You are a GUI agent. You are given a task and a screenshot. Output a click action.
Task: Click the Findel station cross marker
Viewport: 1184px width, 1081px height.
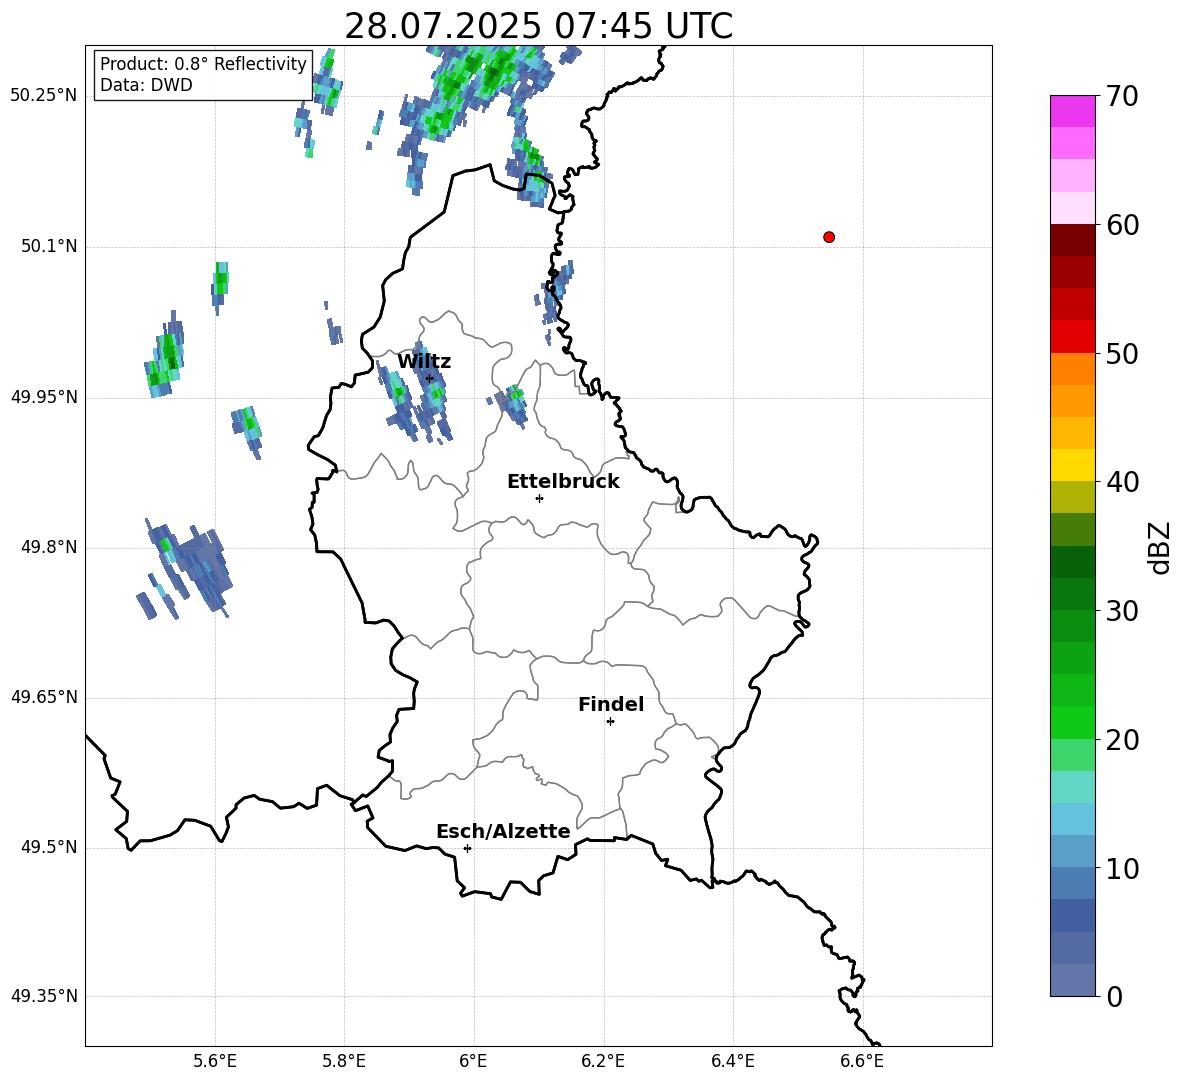[610, 722]
